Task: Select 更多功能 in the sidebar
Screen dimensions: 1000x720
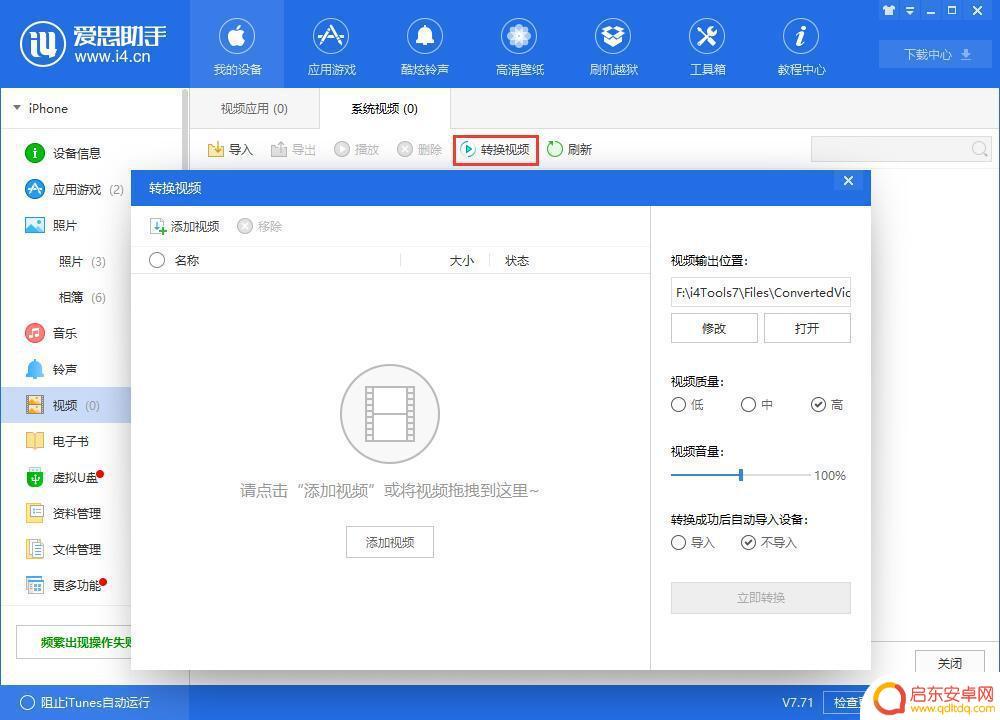Action: pos(67,585)
